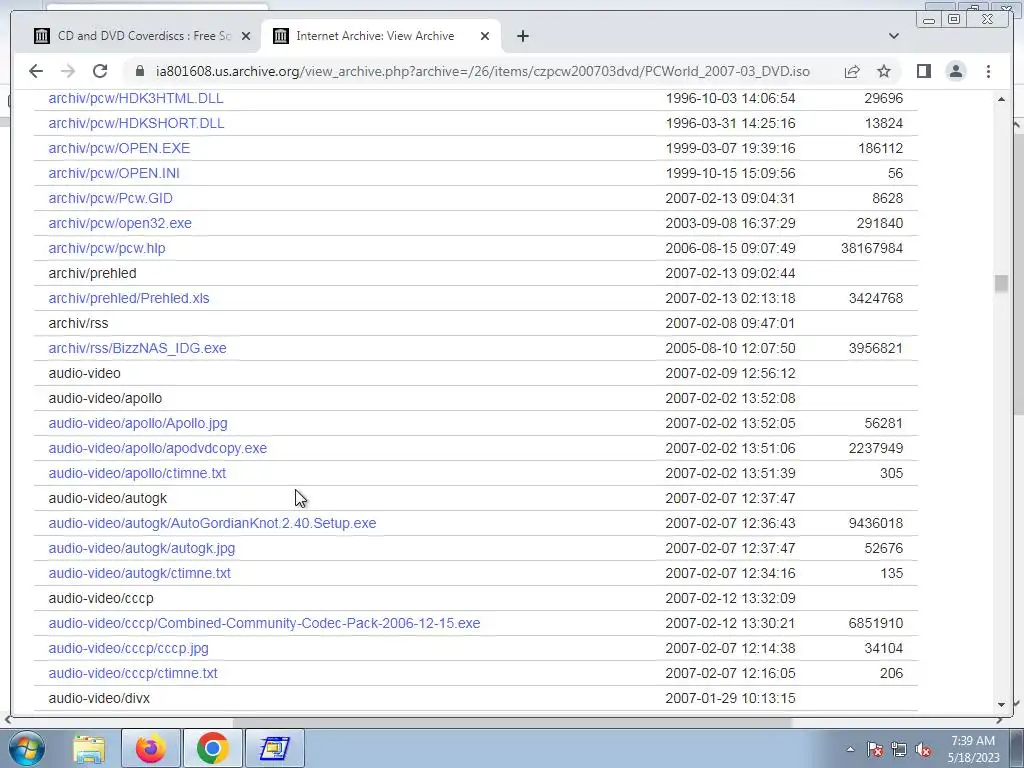Open archiv/pcw/OPEN.INI file link
The height and width of the screenshot is (768, 1024).
[114, 173]
